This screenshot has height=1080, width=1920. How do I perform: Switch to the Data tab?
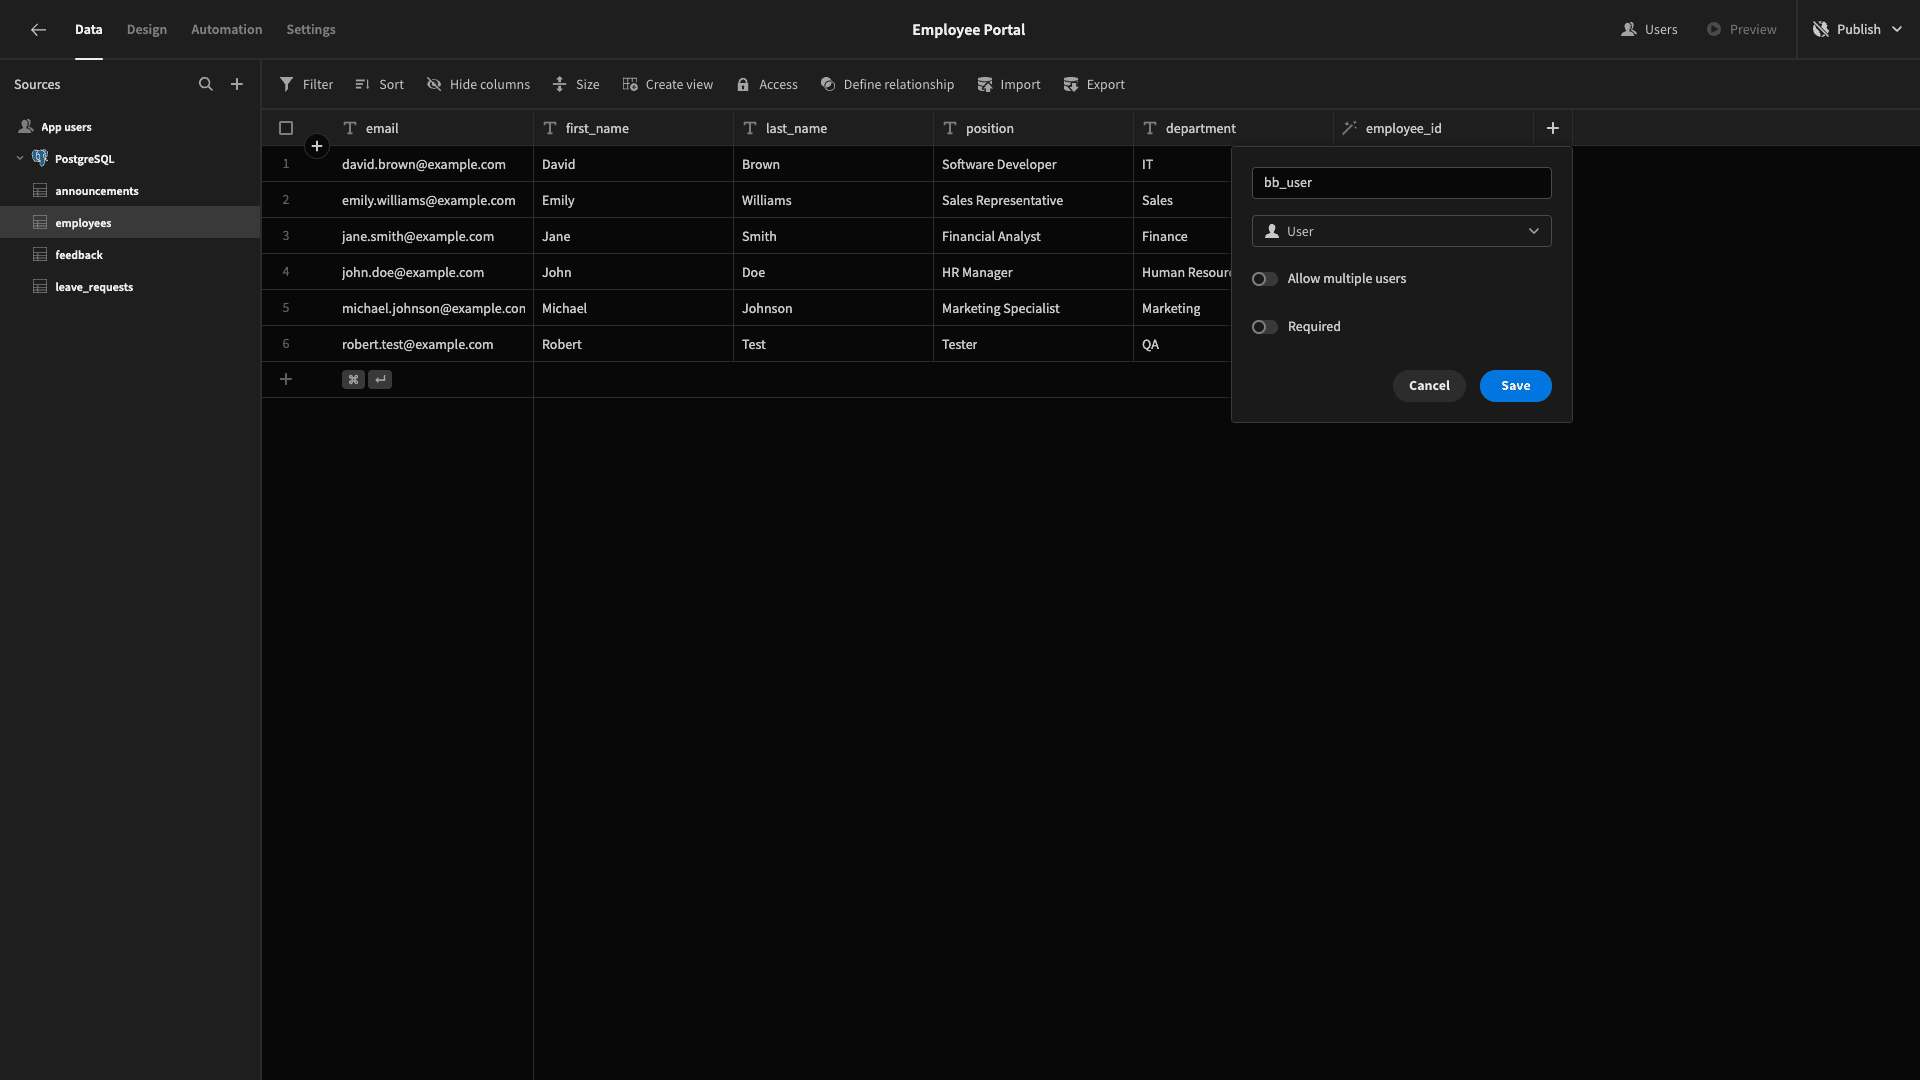89,30
